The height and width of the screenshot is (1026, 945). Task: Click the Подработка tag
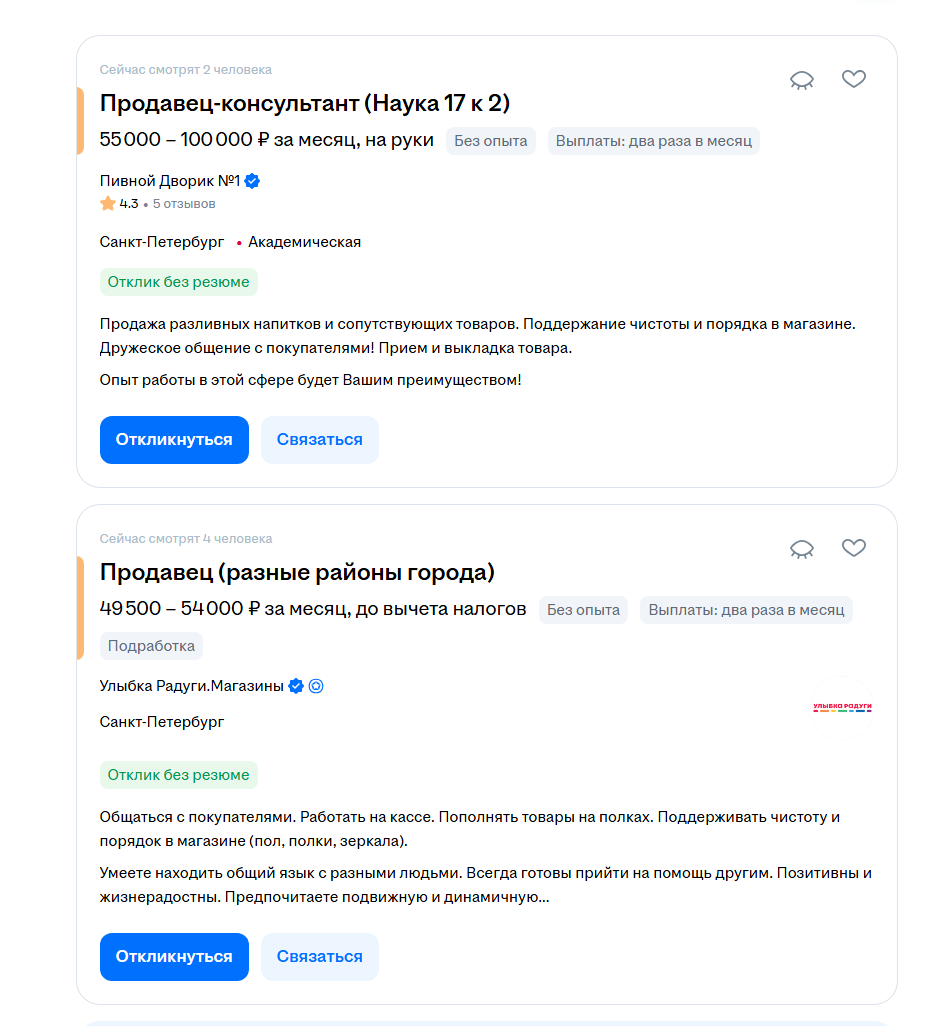point(151,646)
